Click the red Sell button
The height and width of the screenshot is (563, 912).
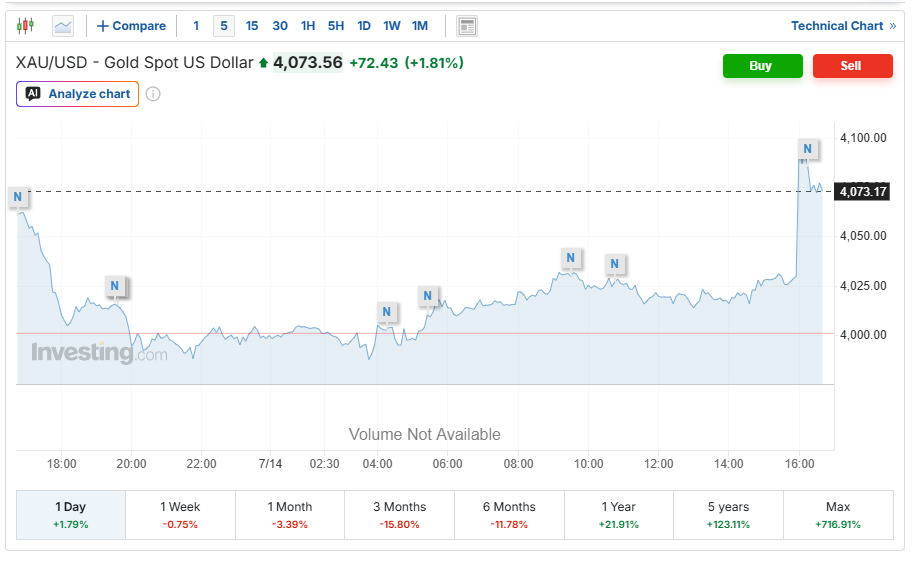coord(853,66)
